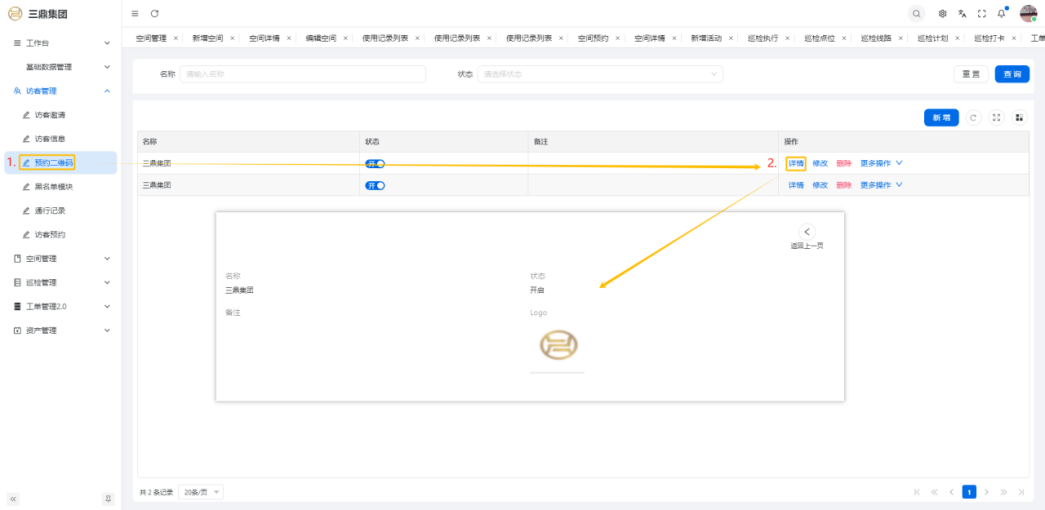This screenshot has height=510, width=1045.
Task: Collapse sidebar using the hamburger menu icon
Action: tap(135, 13)
